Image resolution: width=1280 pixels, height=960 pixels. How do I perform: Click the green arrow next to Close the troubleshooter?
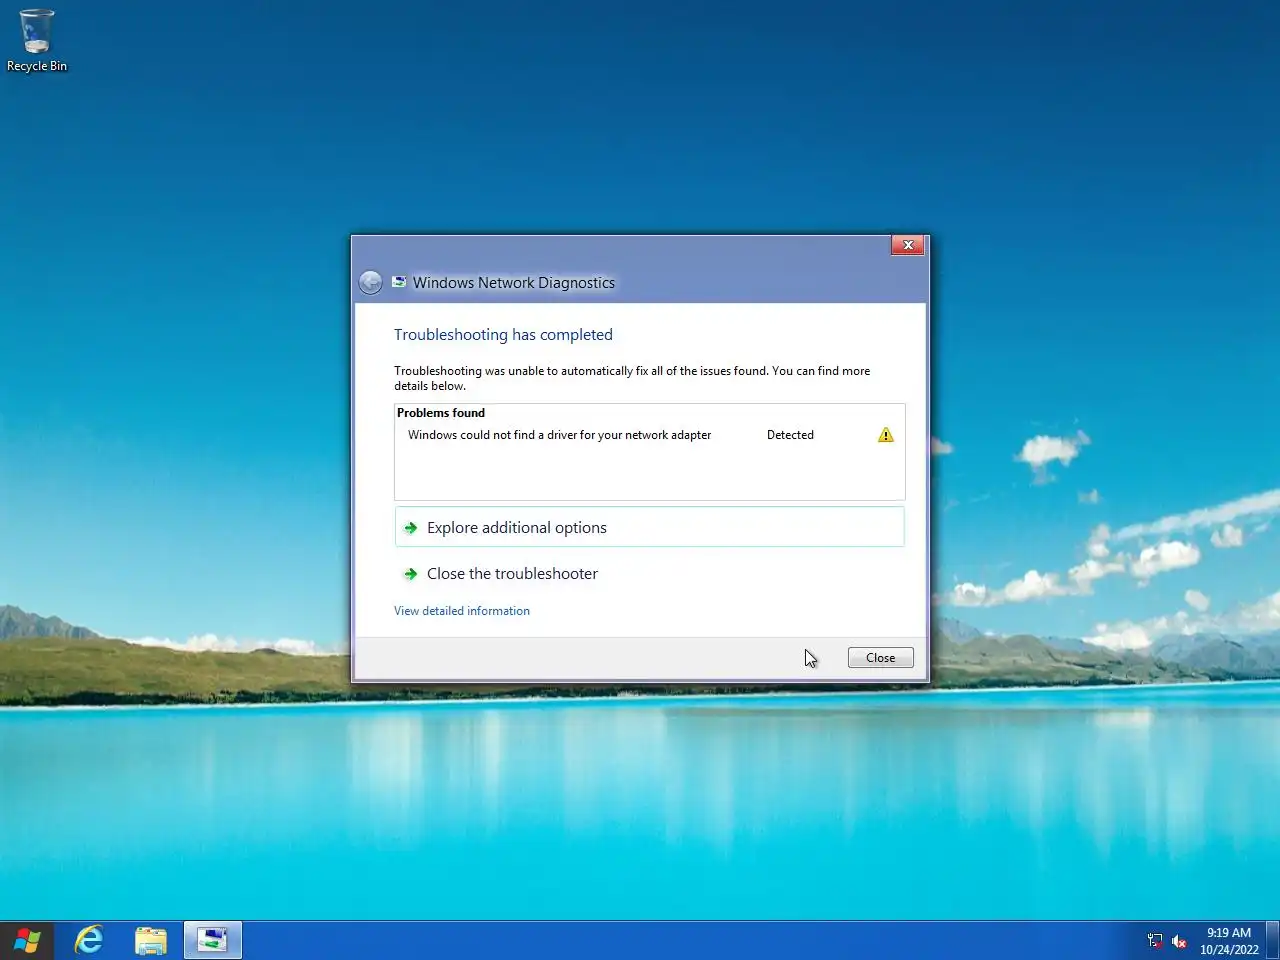click(x=410, y=574)
